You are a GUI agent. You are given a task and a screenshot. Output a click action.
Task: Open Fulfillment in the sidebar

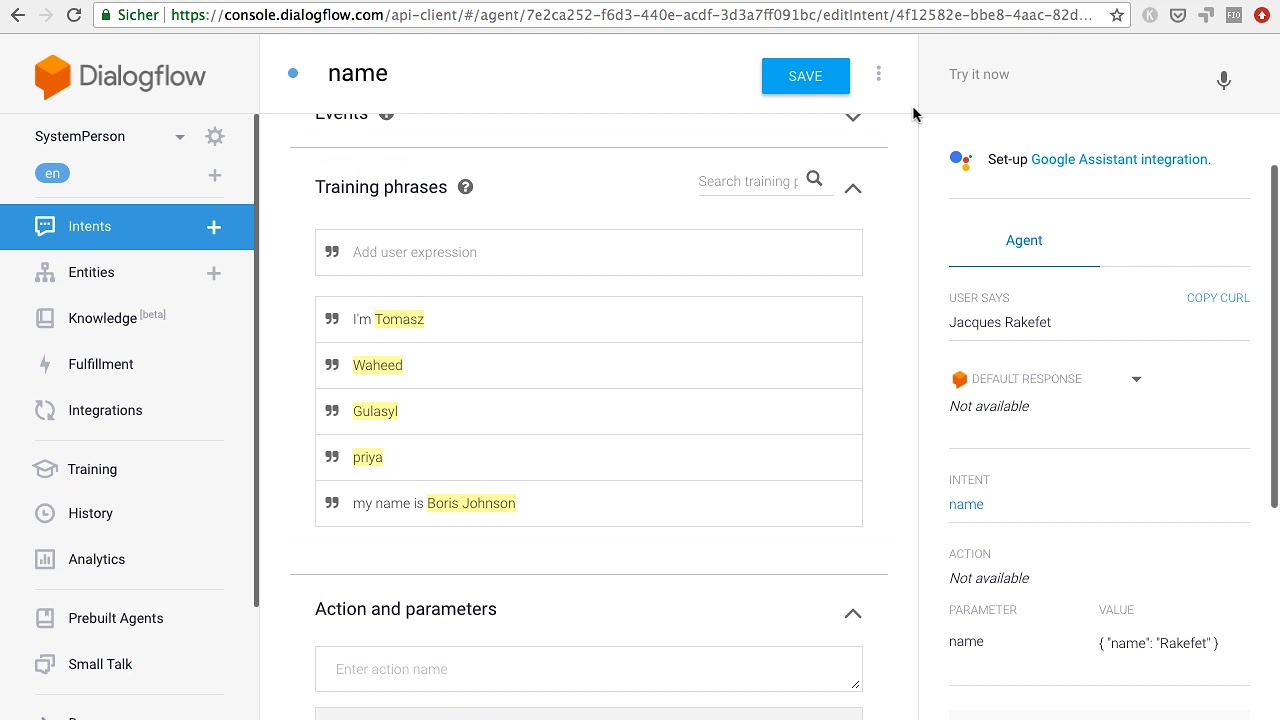(x=100, y=364)
